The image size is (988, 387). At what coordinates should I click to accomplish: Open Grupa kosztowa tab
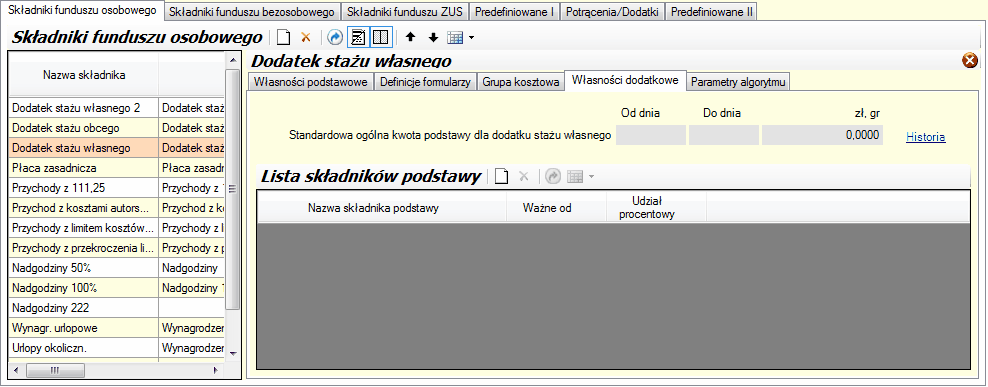click(x=520, y=83)
